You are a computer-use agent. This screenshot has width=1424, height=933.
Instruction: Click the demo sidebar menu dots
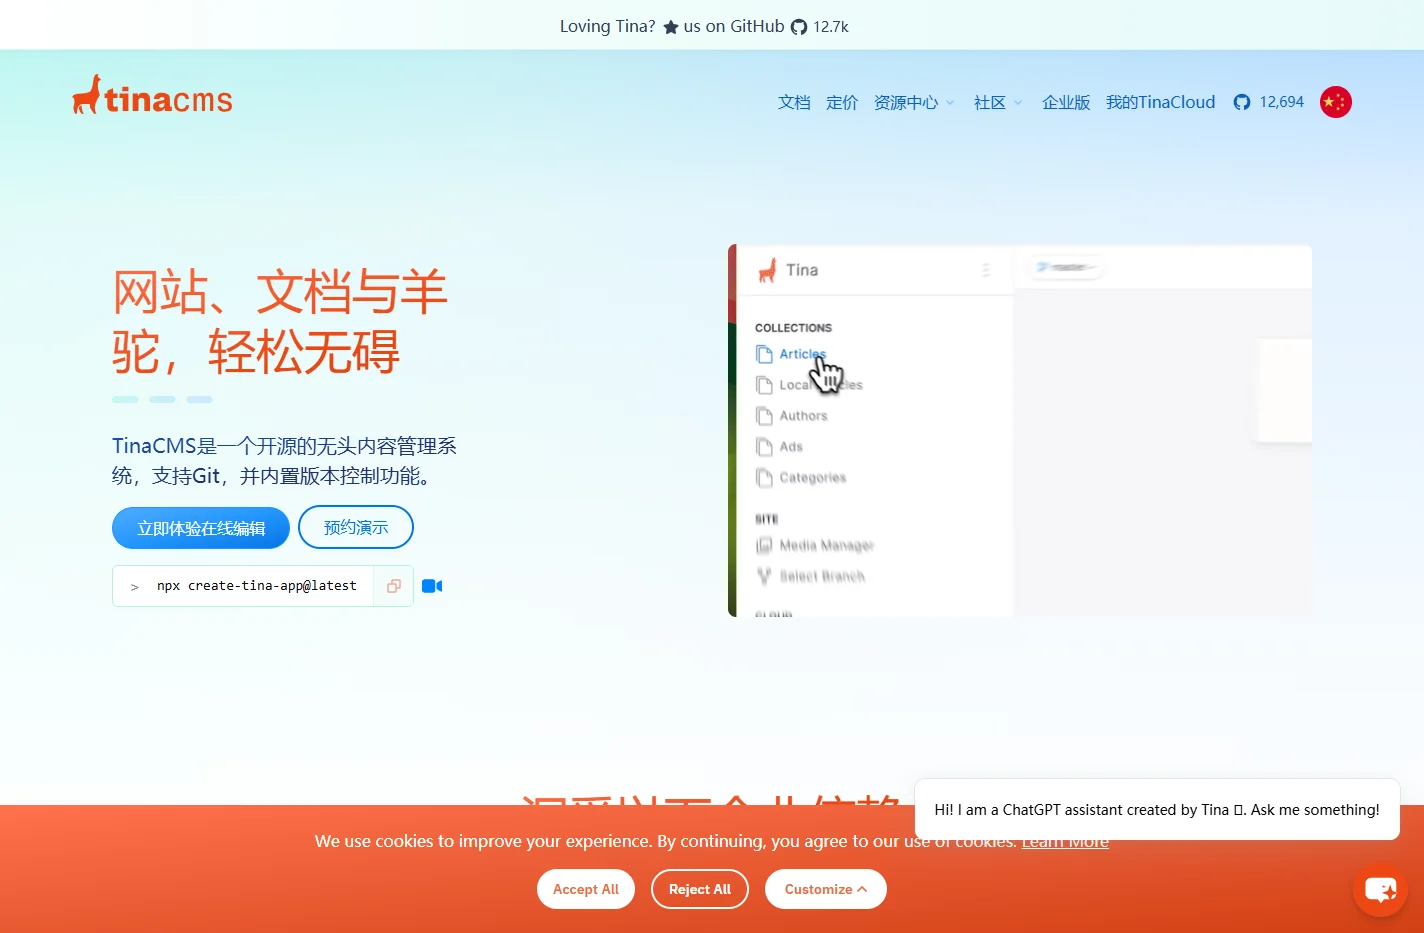tap(986, 270)
